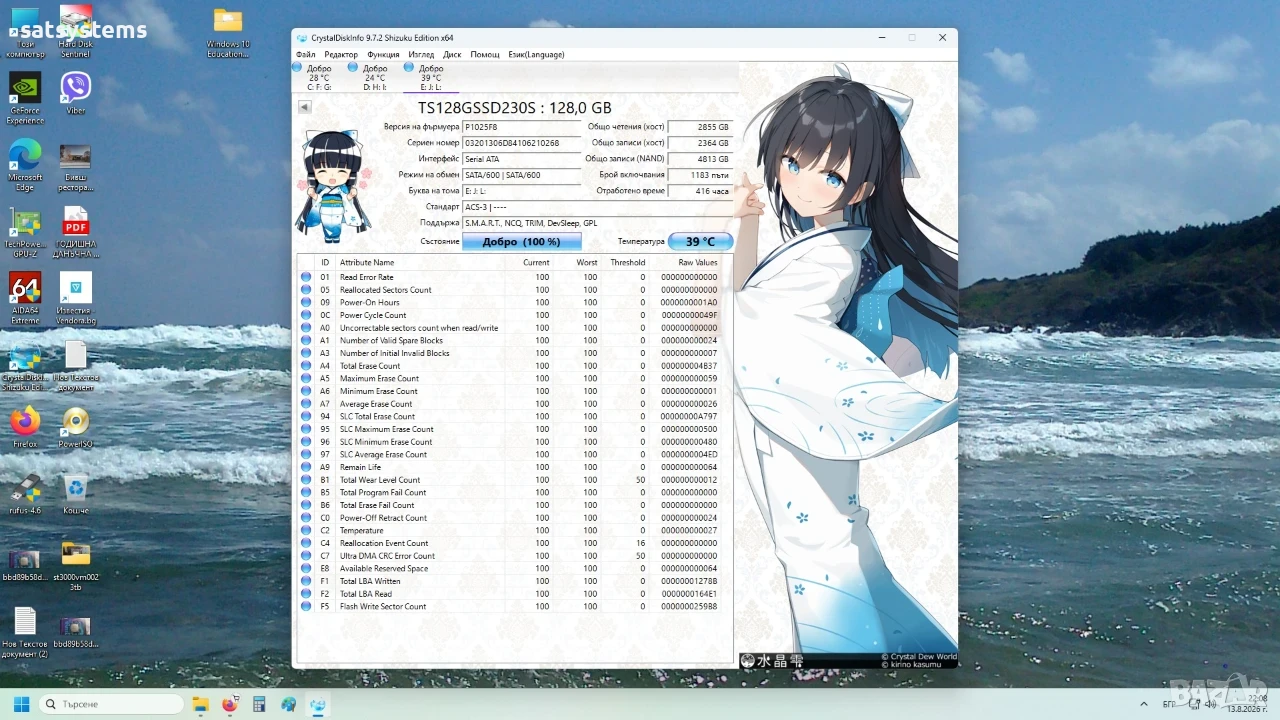Switch to disk tab D: H: I:
The width and height of the screenshot is (1280, 720).
coord(374,77)
